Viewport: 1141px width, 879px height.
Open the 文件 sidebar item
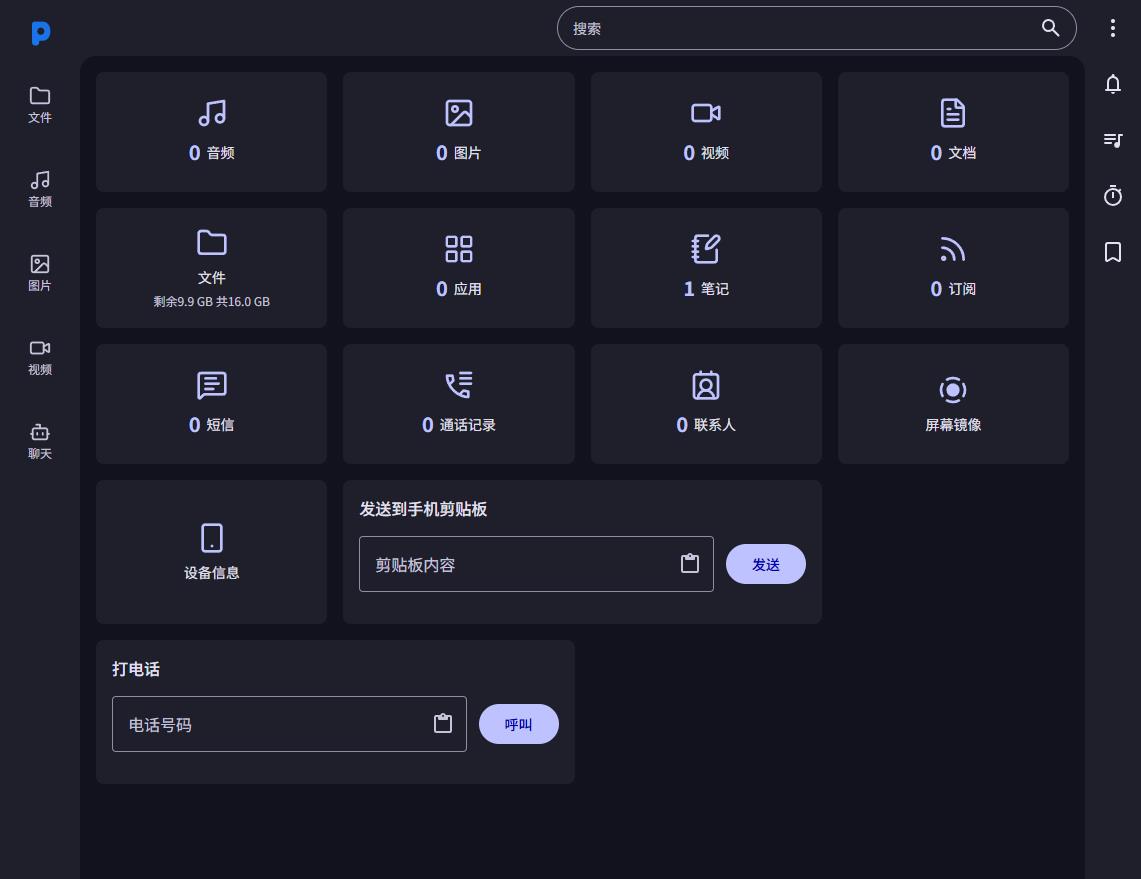tap(40, 105)
